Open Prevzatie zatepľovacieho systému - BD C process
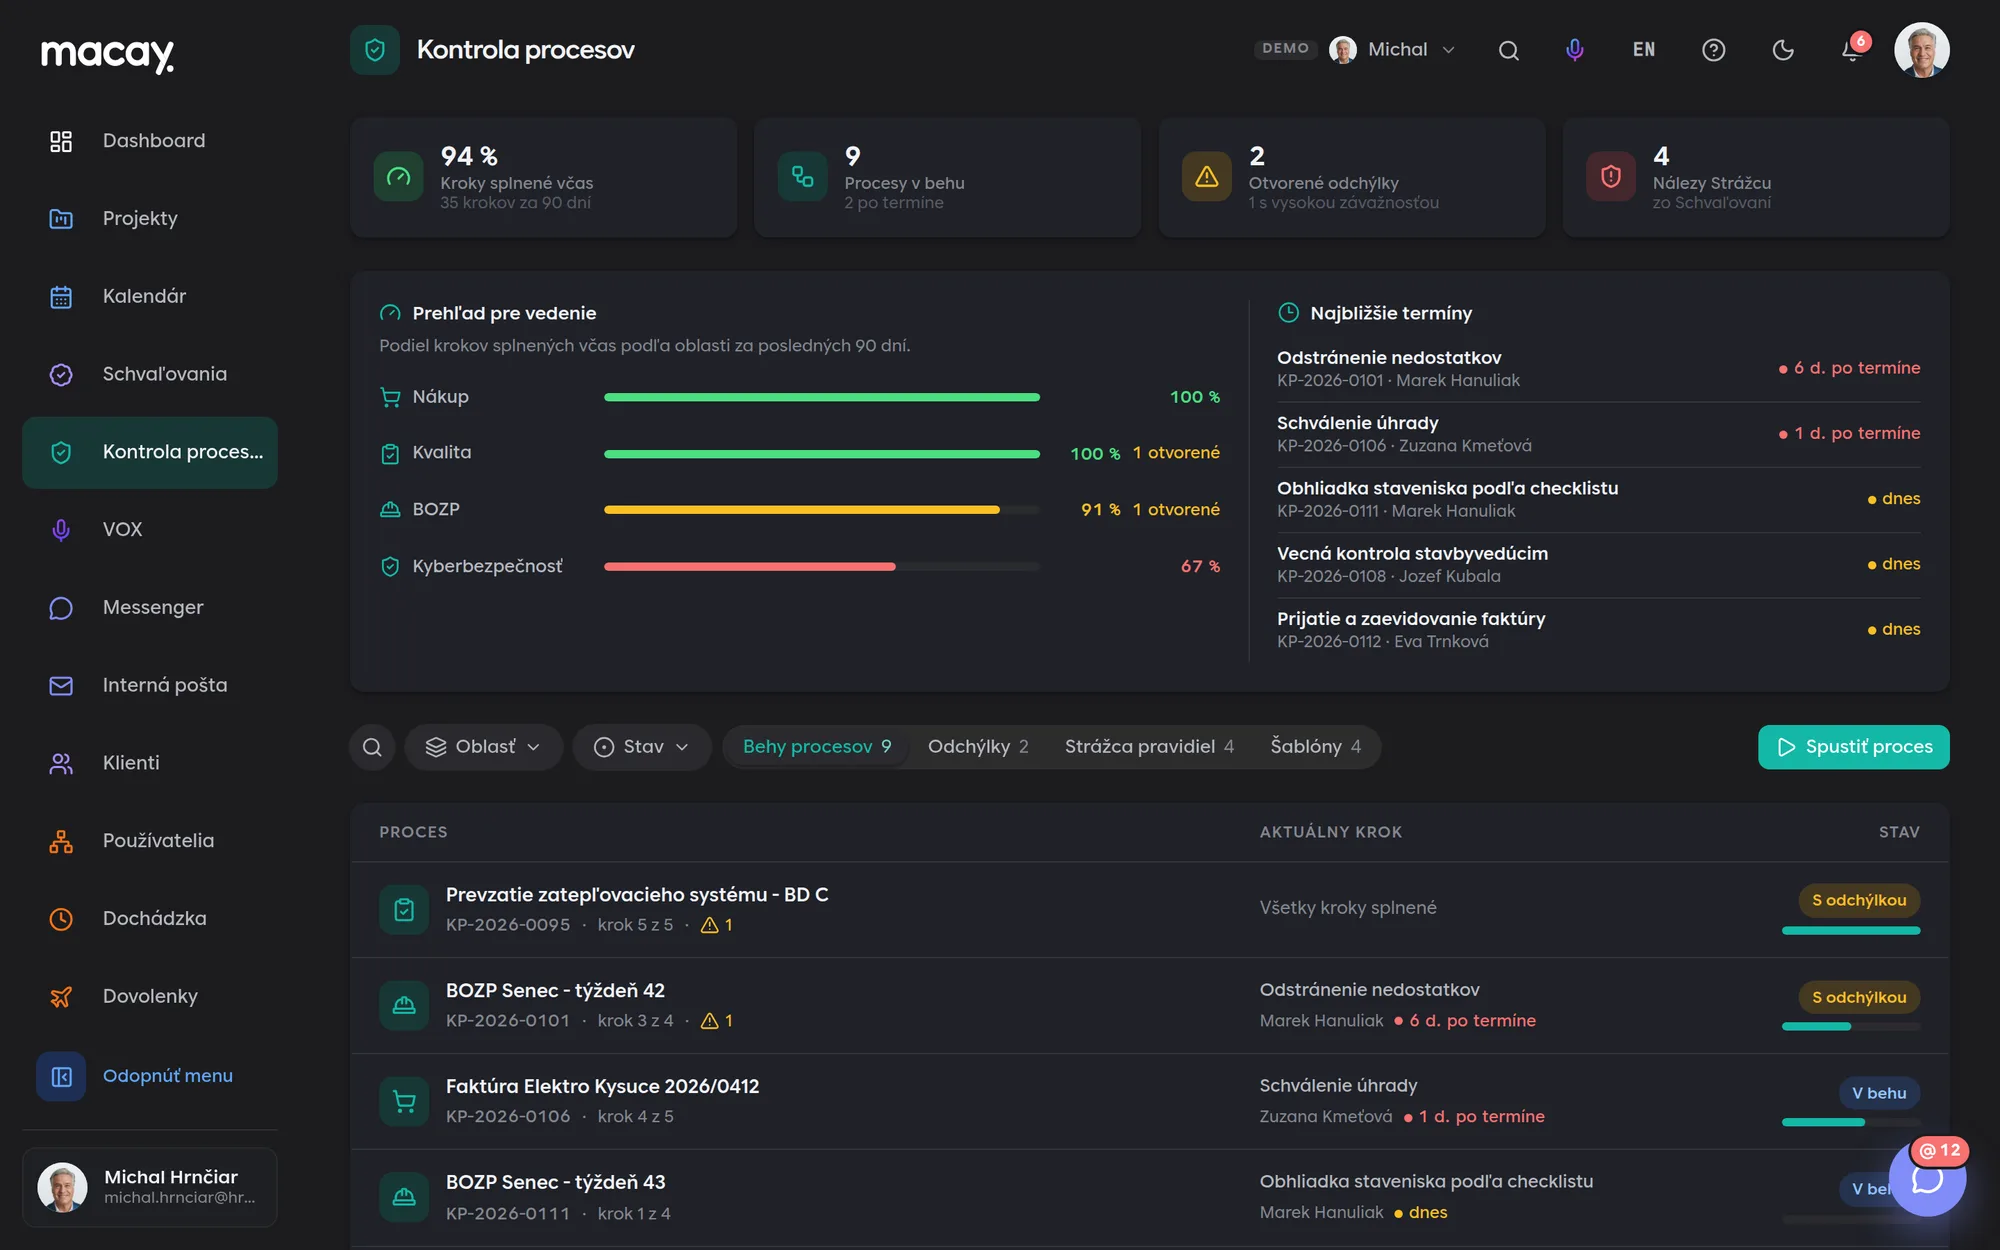 click(1150, 910)
